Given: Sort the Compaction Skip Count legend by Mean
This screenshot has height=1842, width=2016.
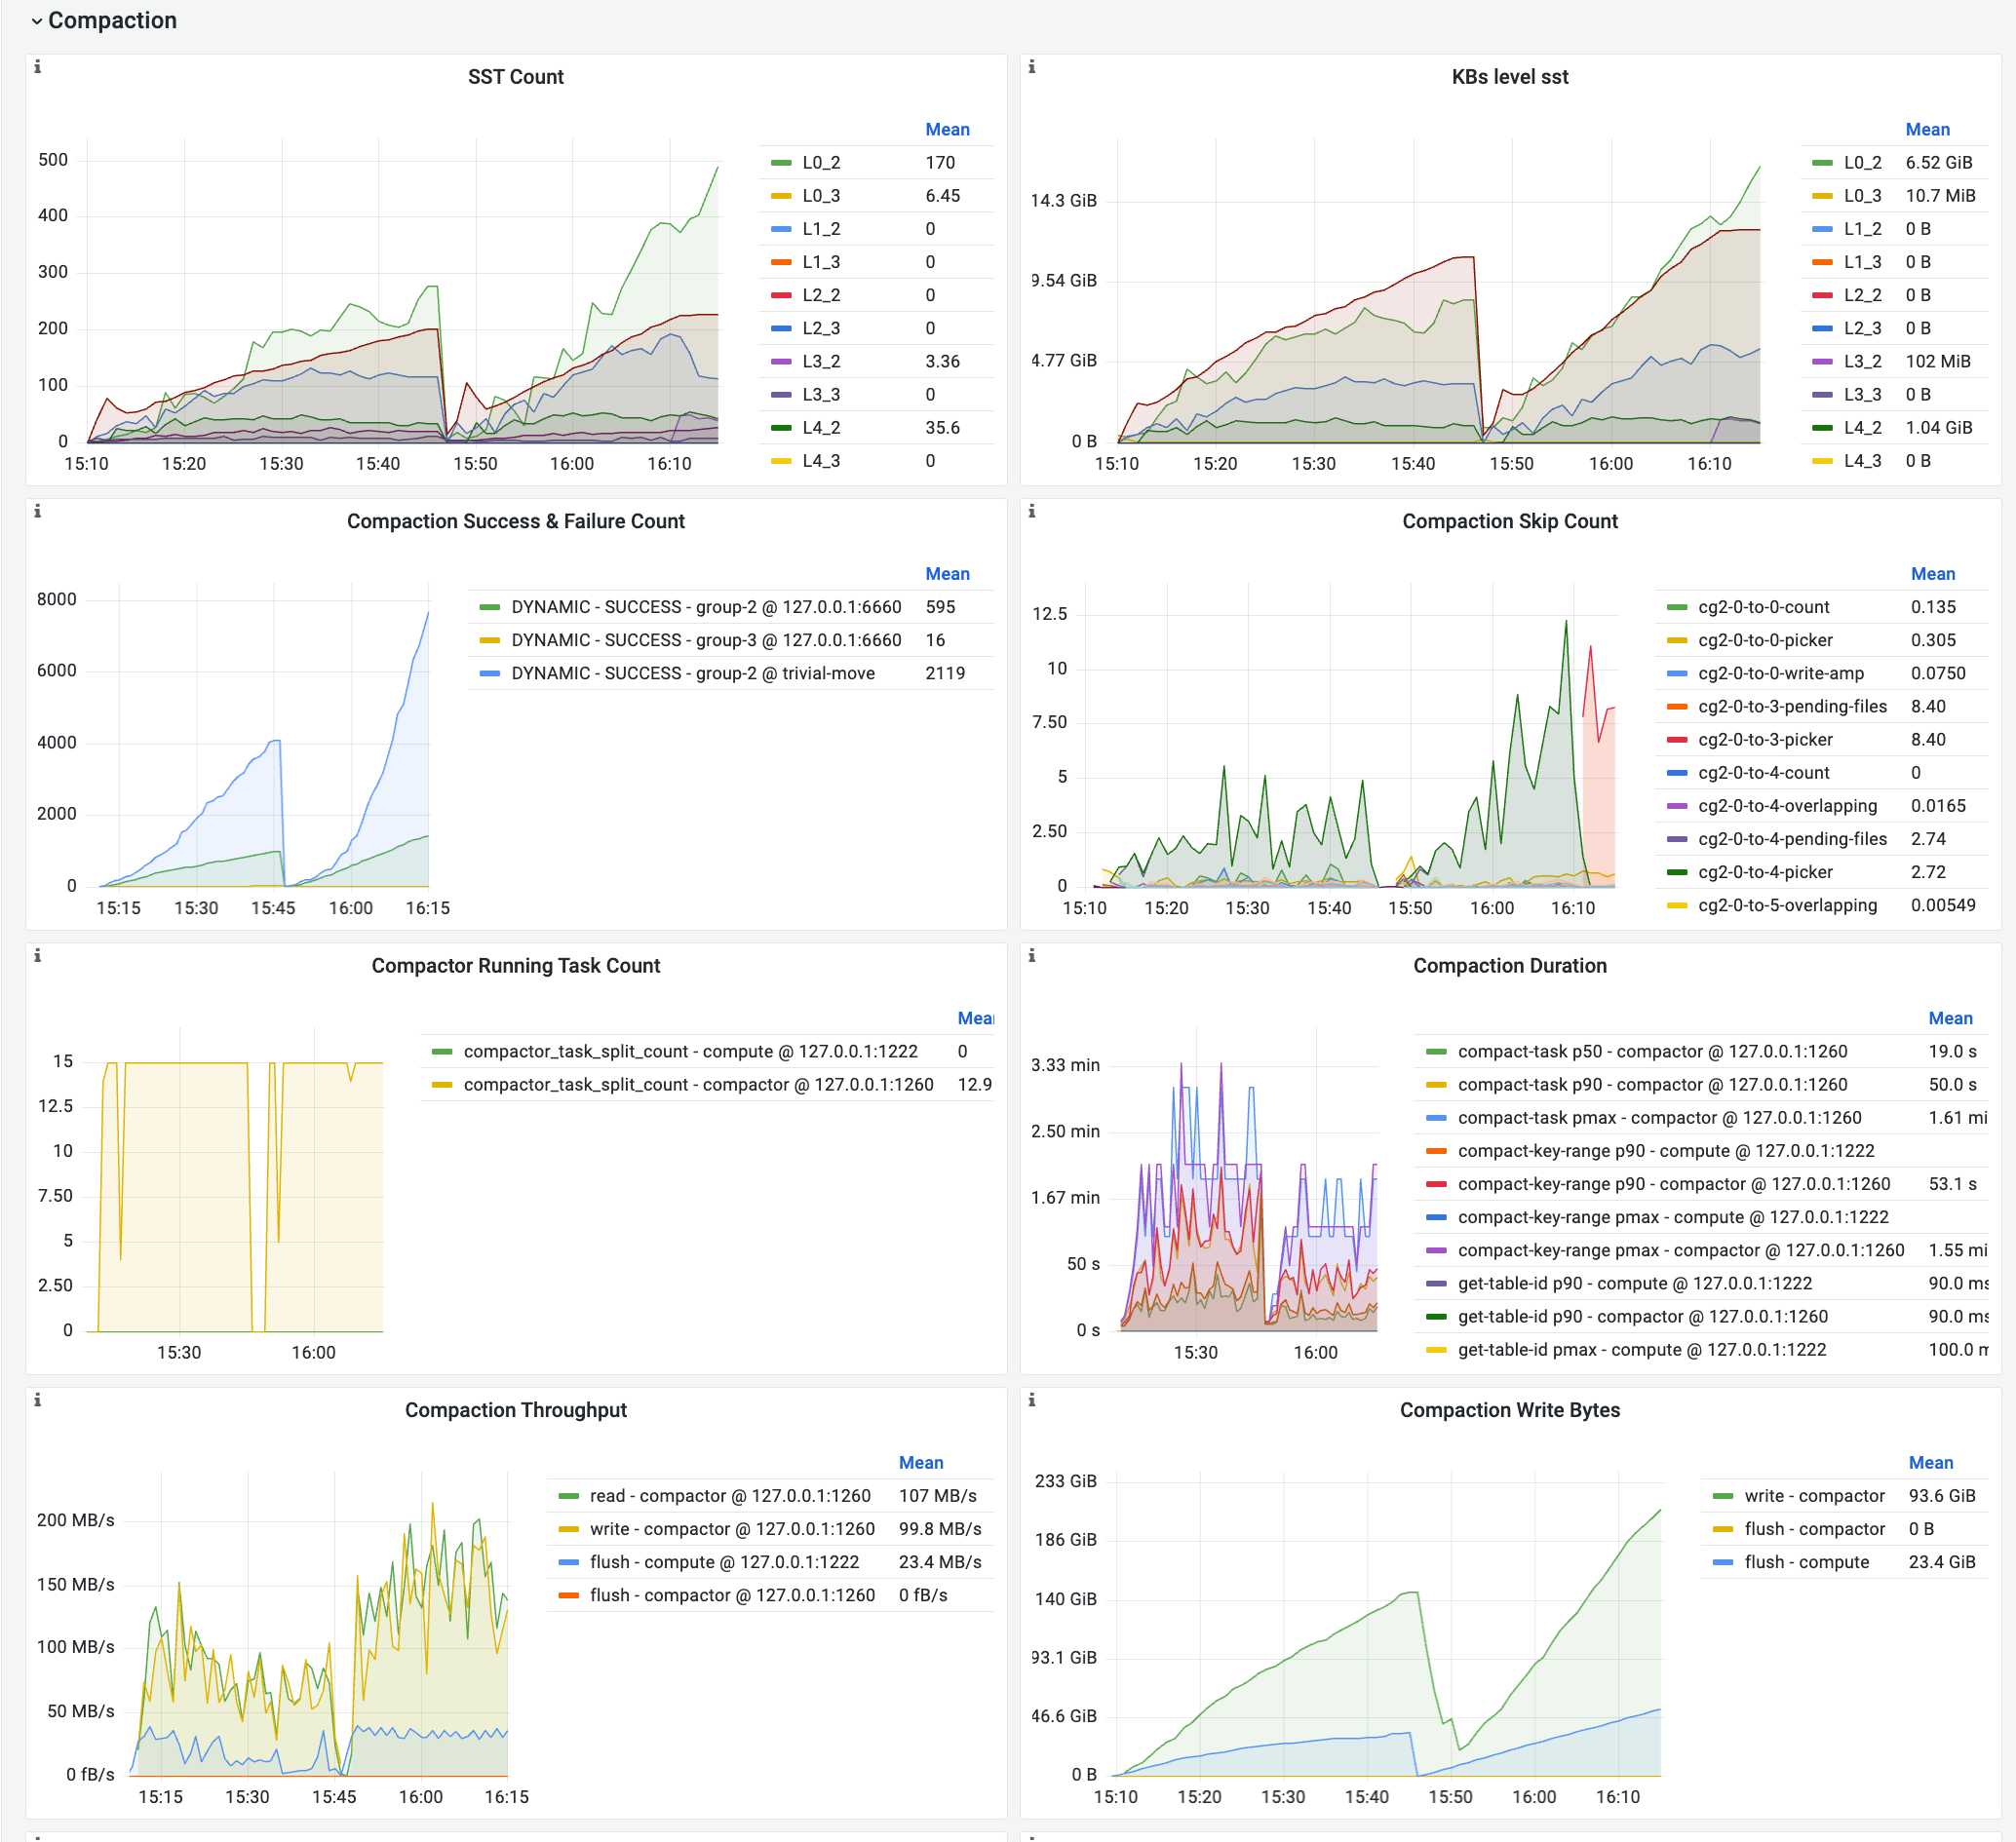Looking at the screenshot, I should click(x=1933, y=573).
